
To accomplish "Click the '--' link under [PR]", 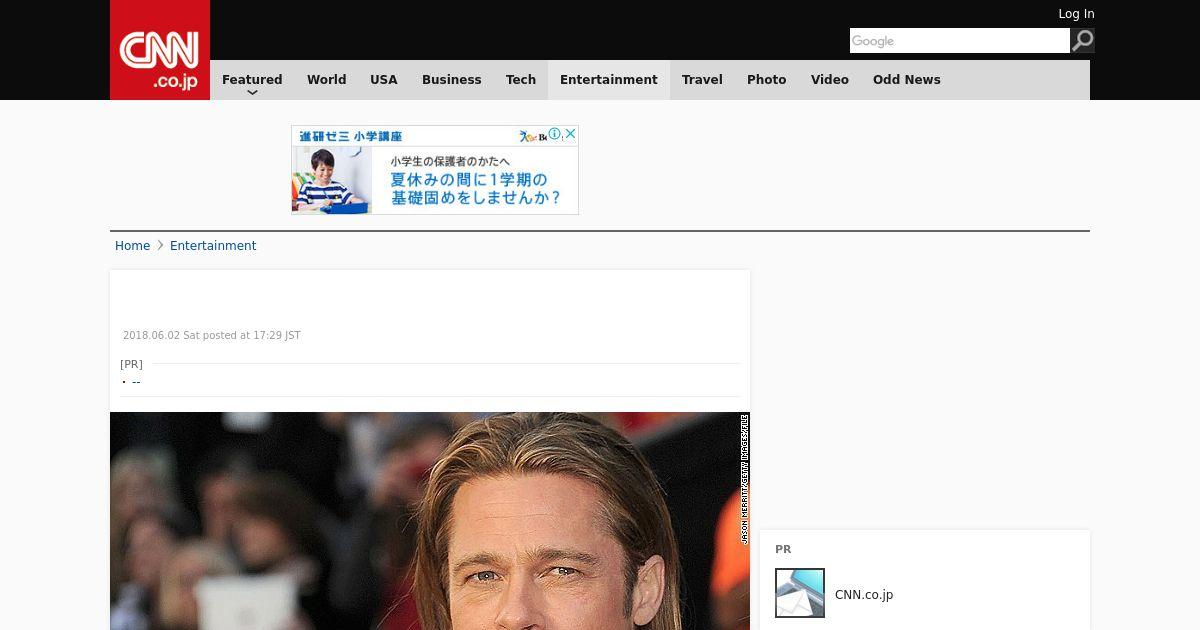I will tap(136, 382).
